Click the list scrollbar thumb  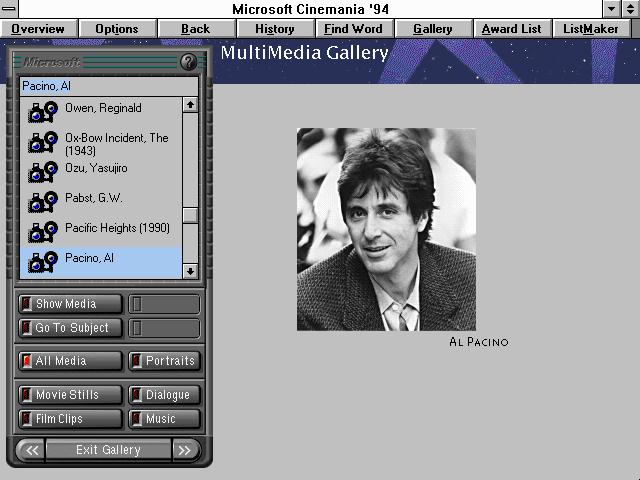190,216
